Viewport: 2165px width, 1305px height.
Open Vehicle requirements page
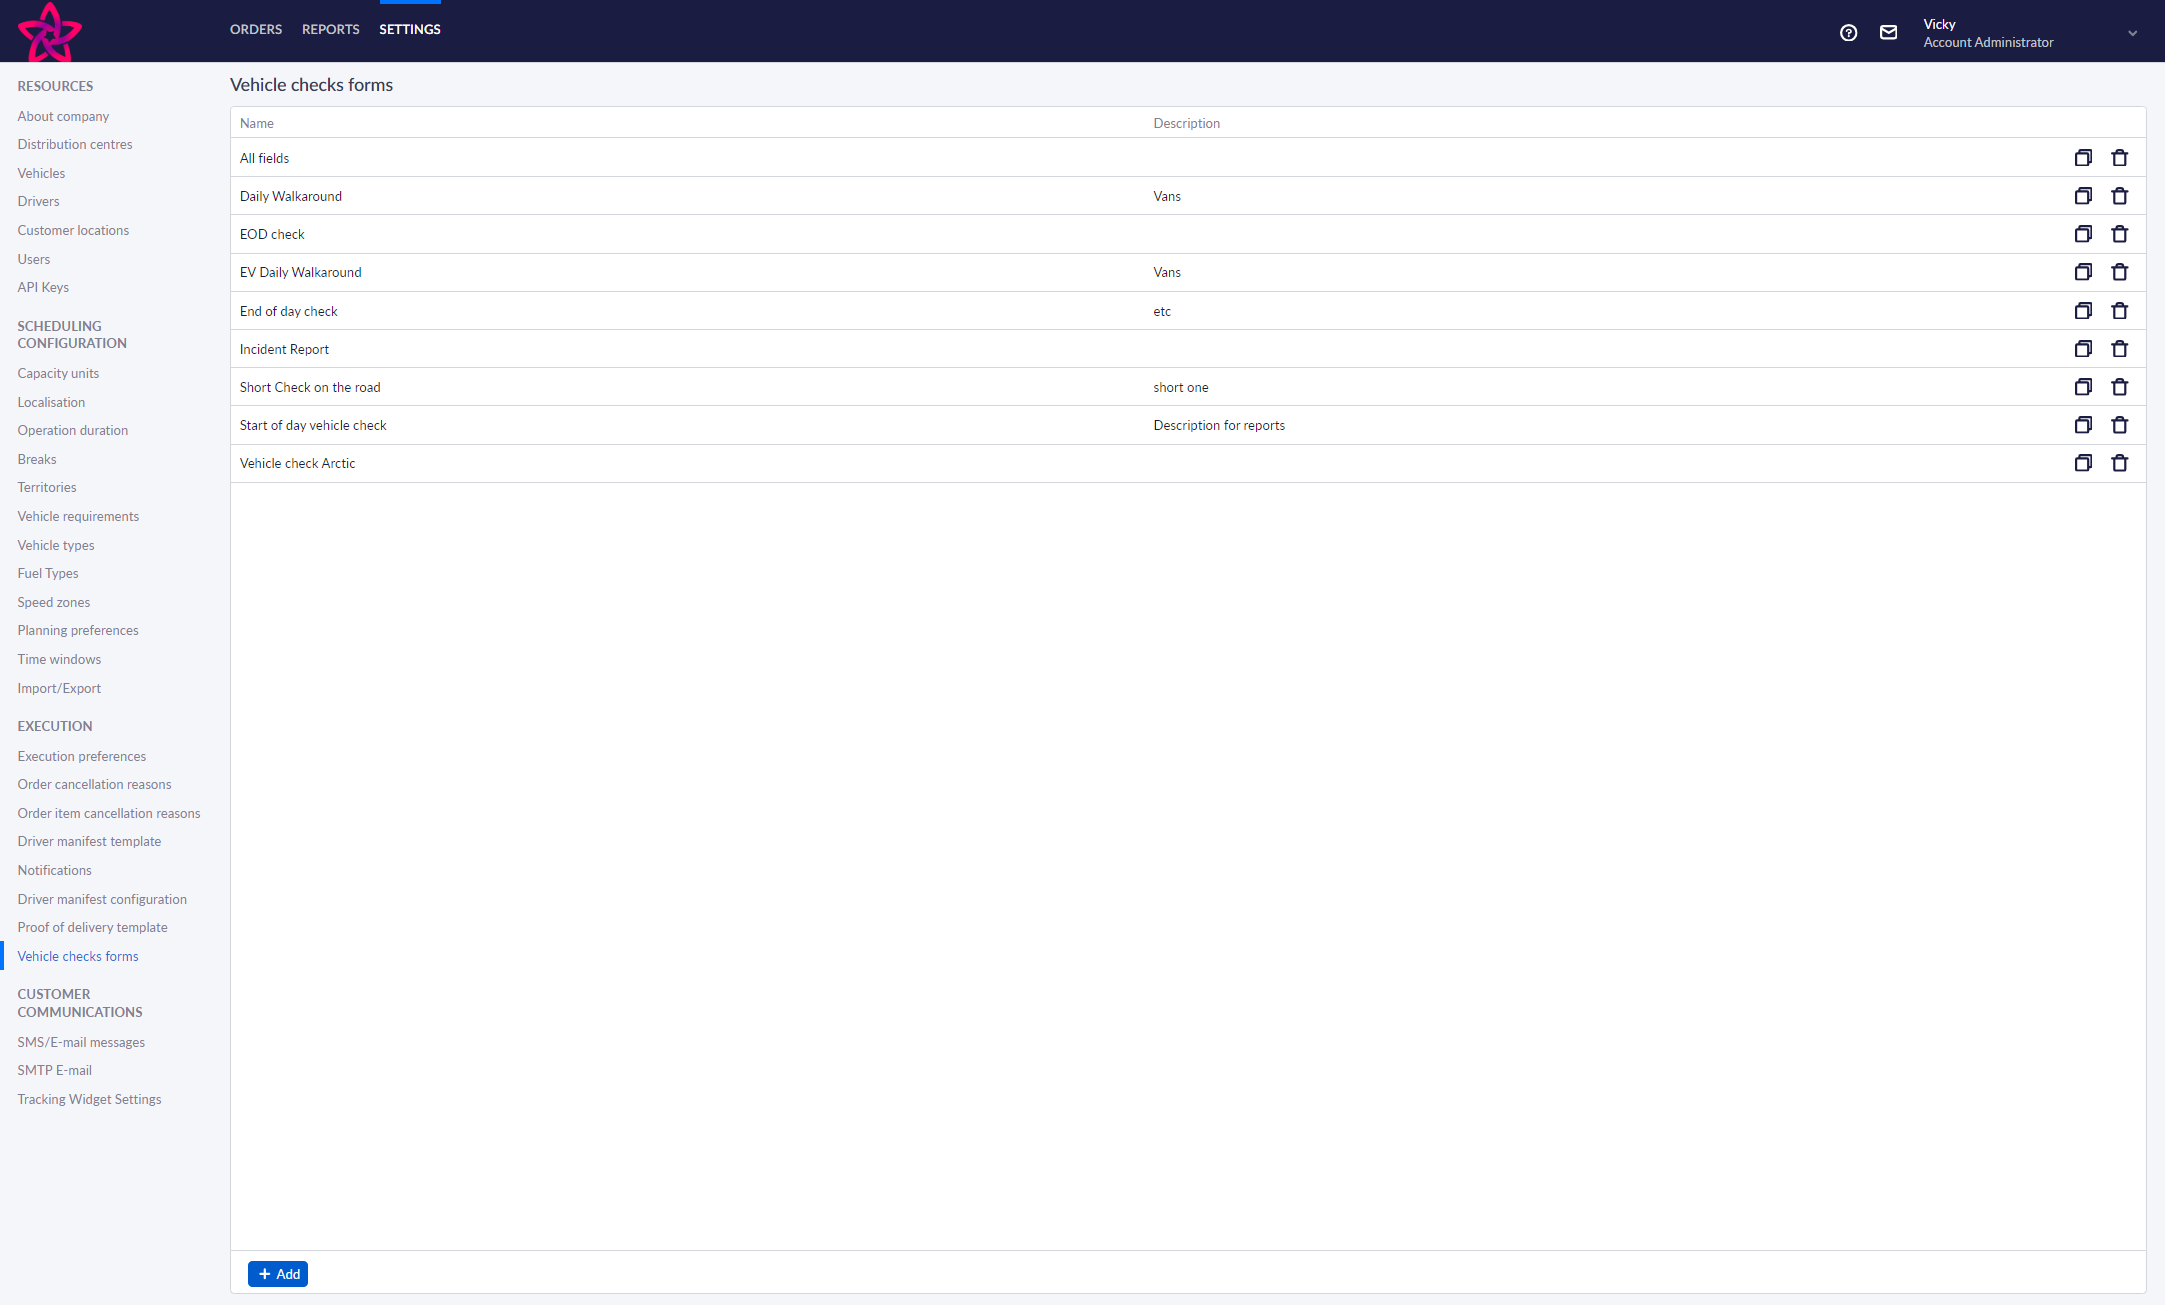click(78, 516)
